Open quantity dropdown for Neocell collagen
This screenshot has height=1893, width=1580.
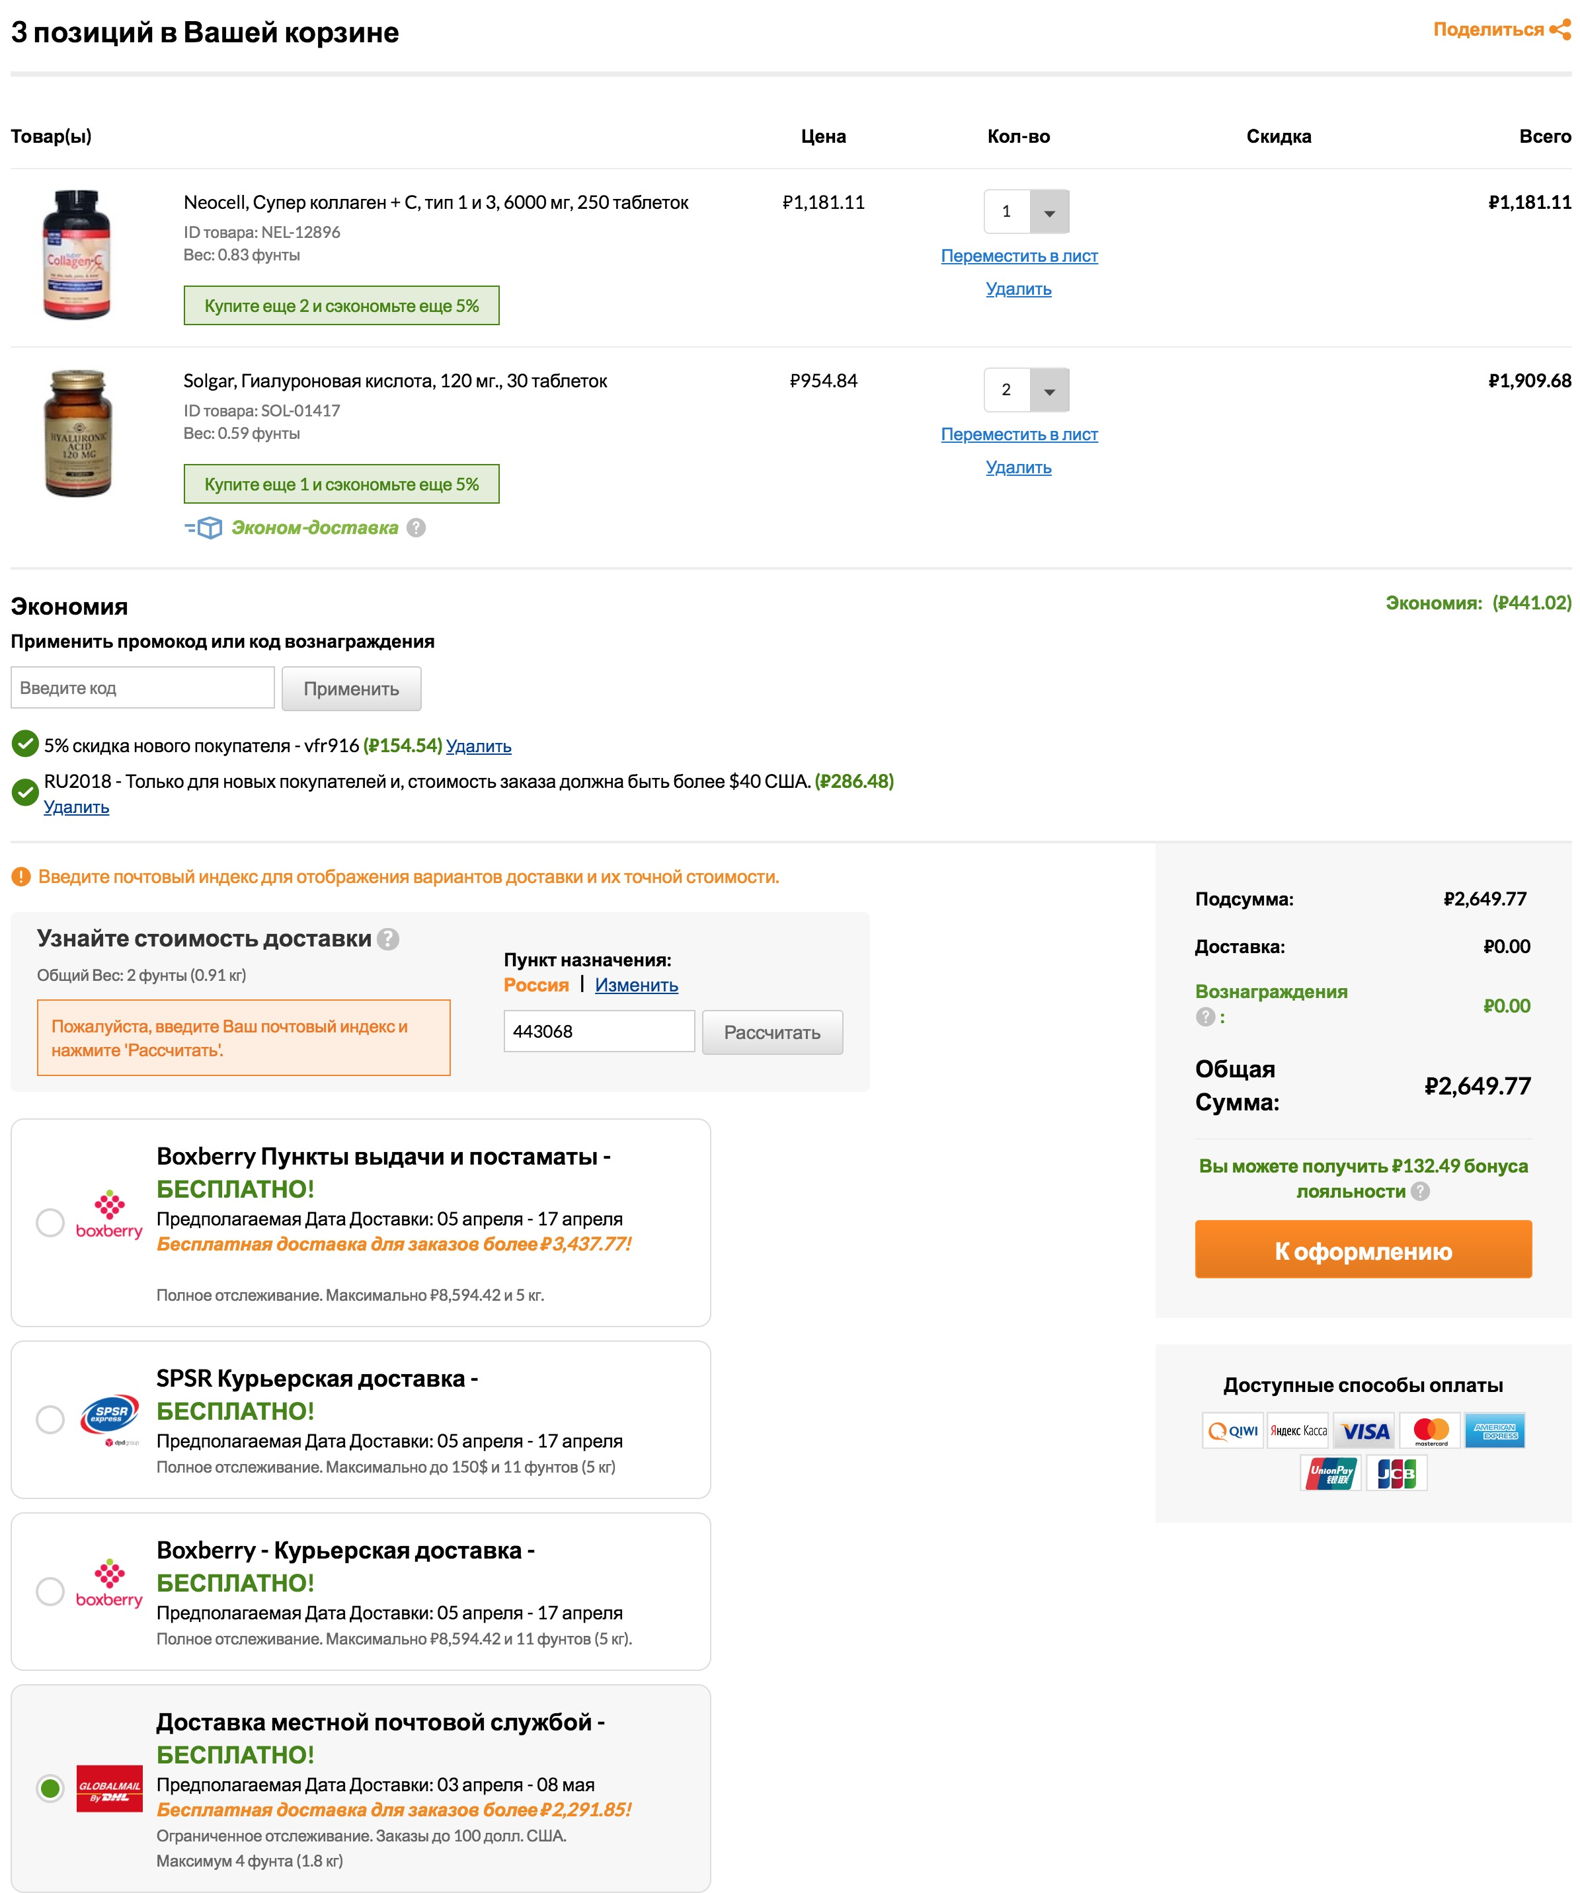[1049, 212]
